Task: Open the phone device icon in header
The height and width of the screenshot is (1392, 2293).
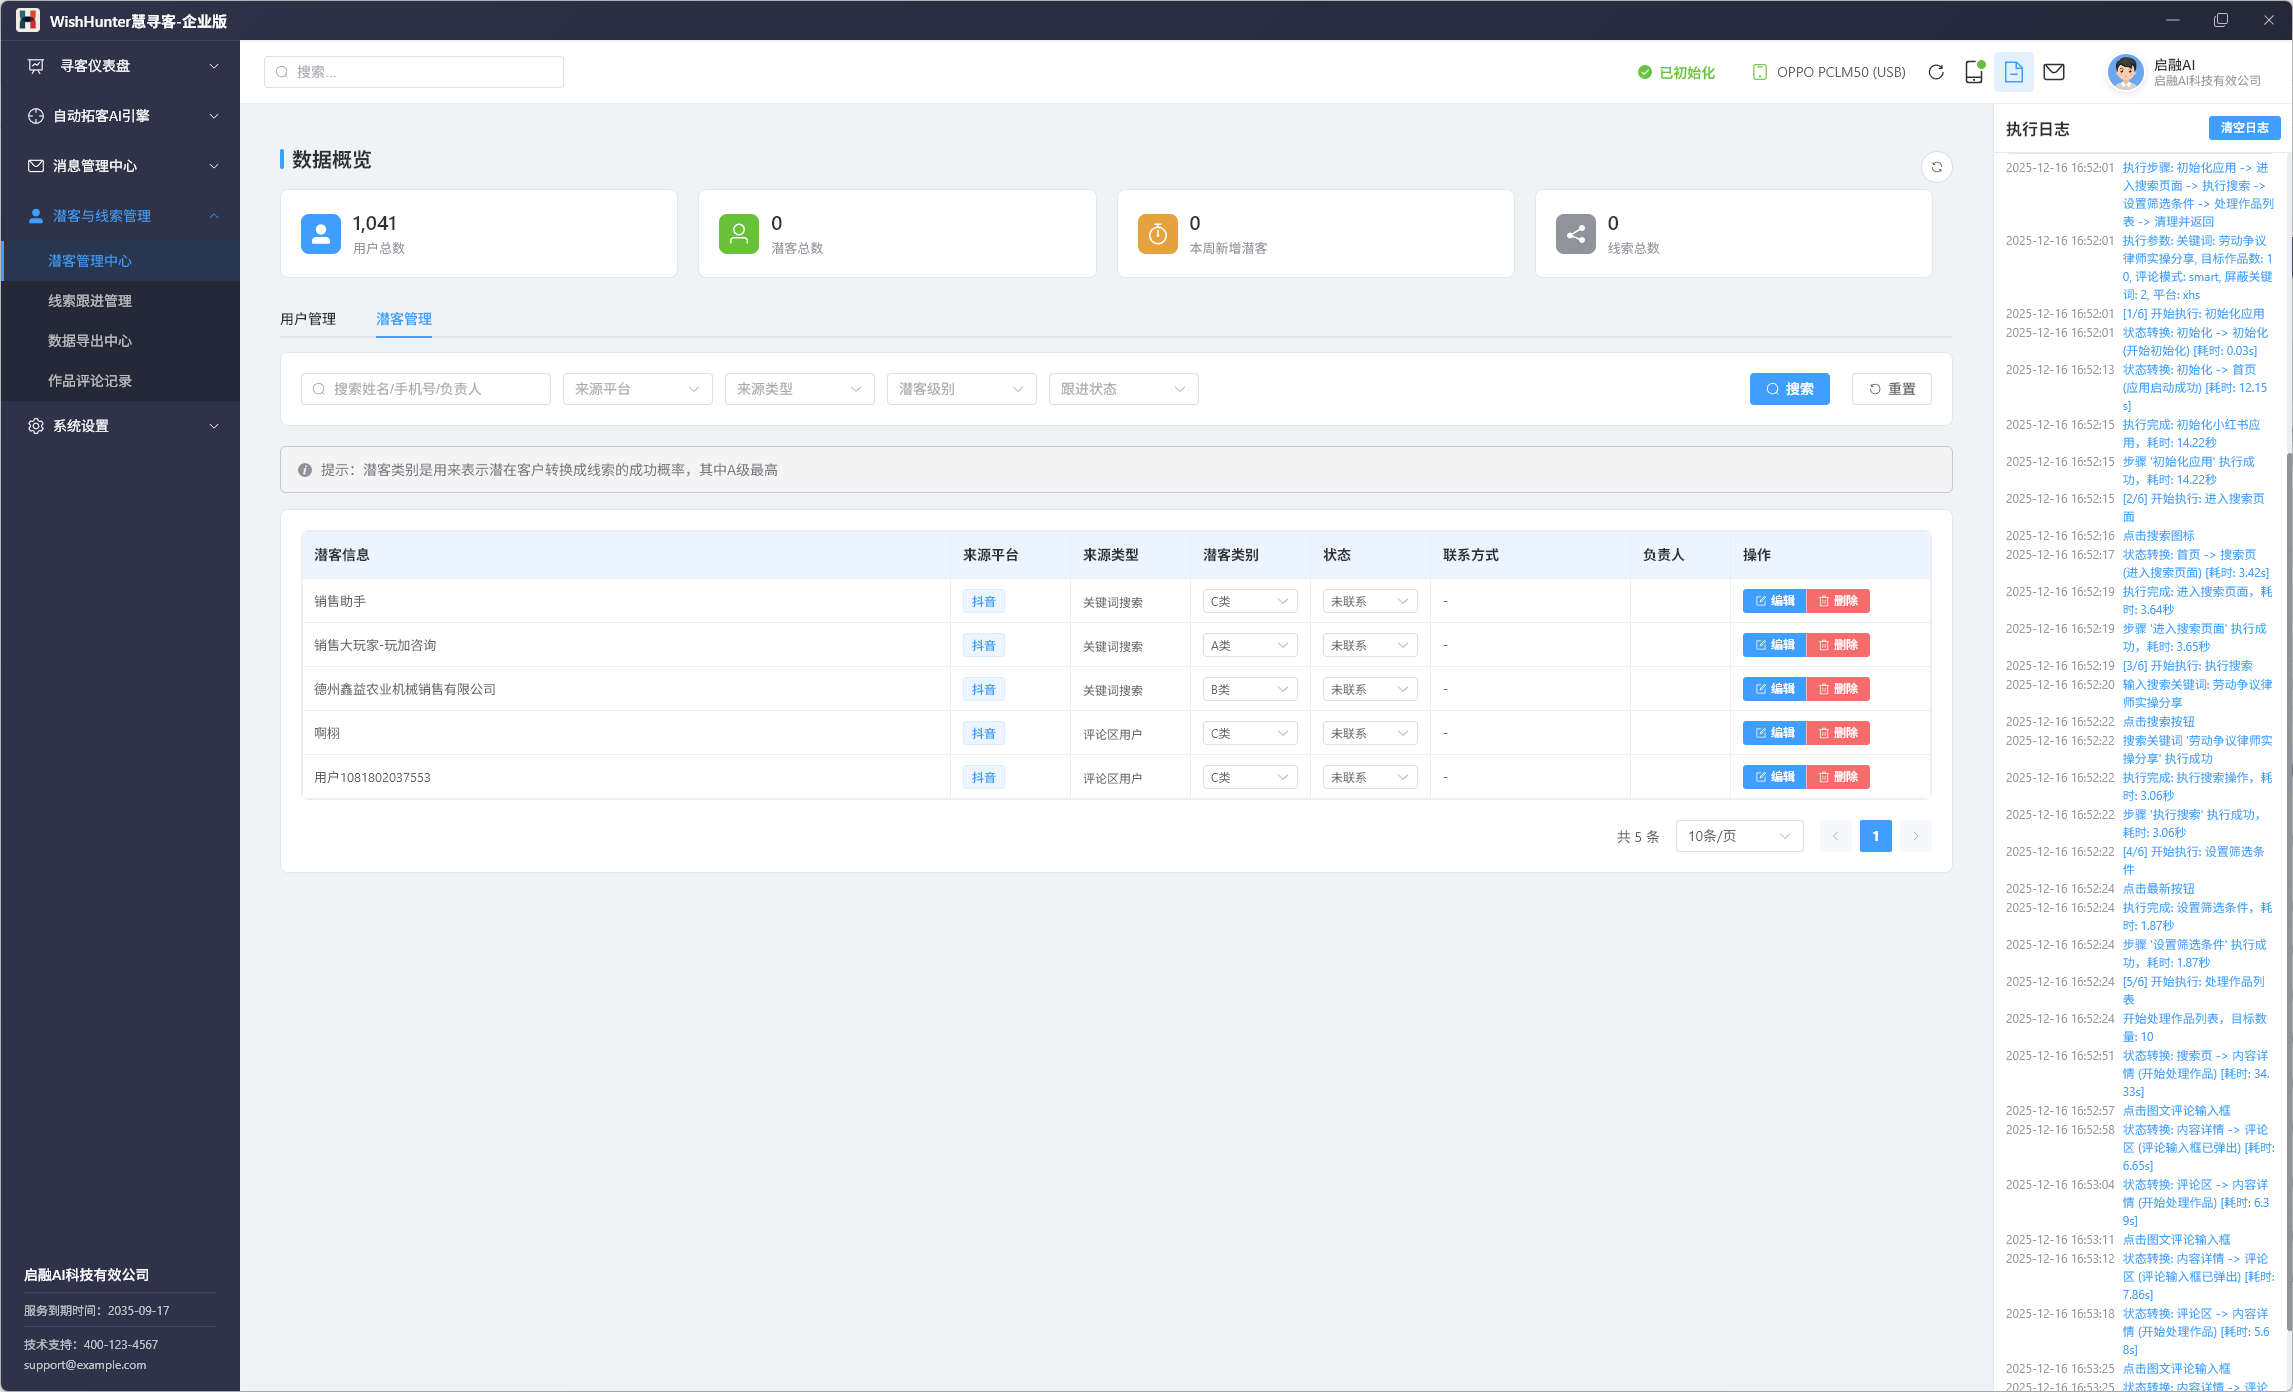Action: coord(1974,72)
